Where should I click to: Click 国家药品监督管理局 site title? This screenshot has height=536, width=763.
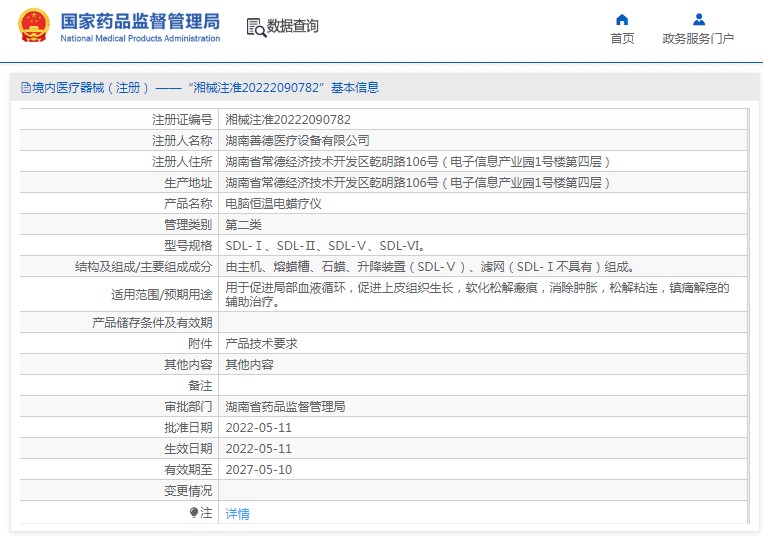[140, 21]
